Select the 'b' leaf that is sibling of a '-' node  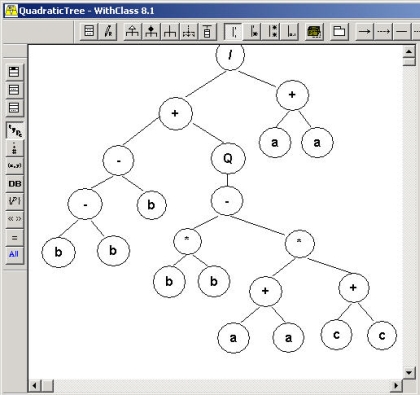(x=152, y=205)
